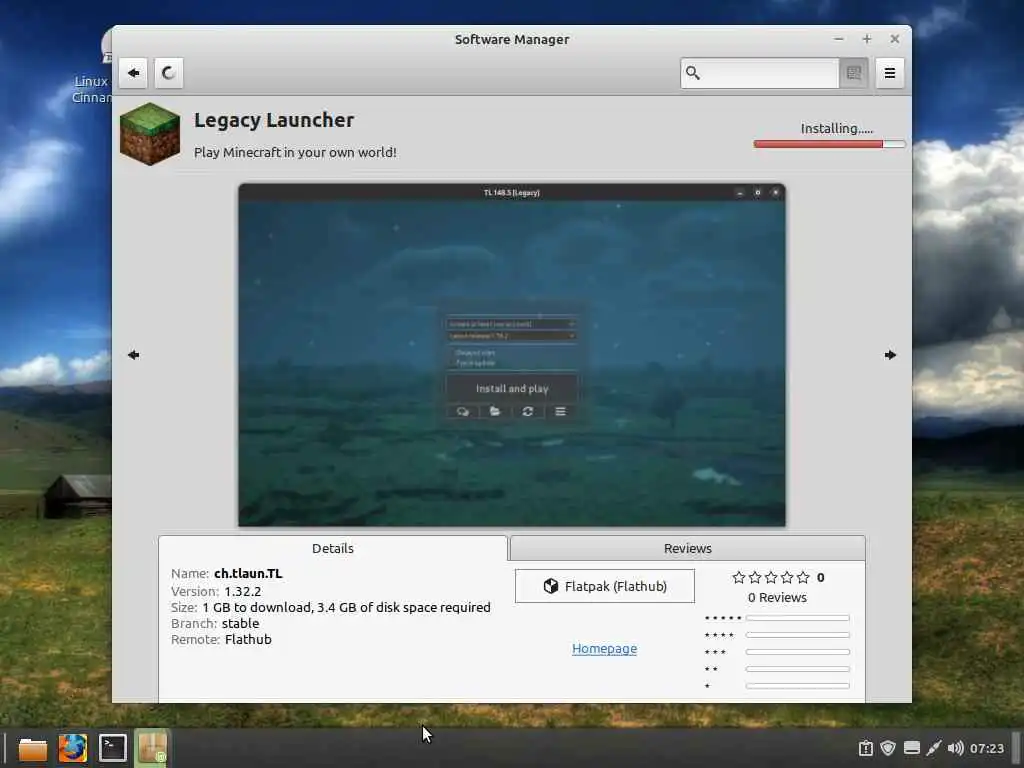Open file manager folder icon in taskbar
Screen dimensions: 1024x768
tap(33, 748)
